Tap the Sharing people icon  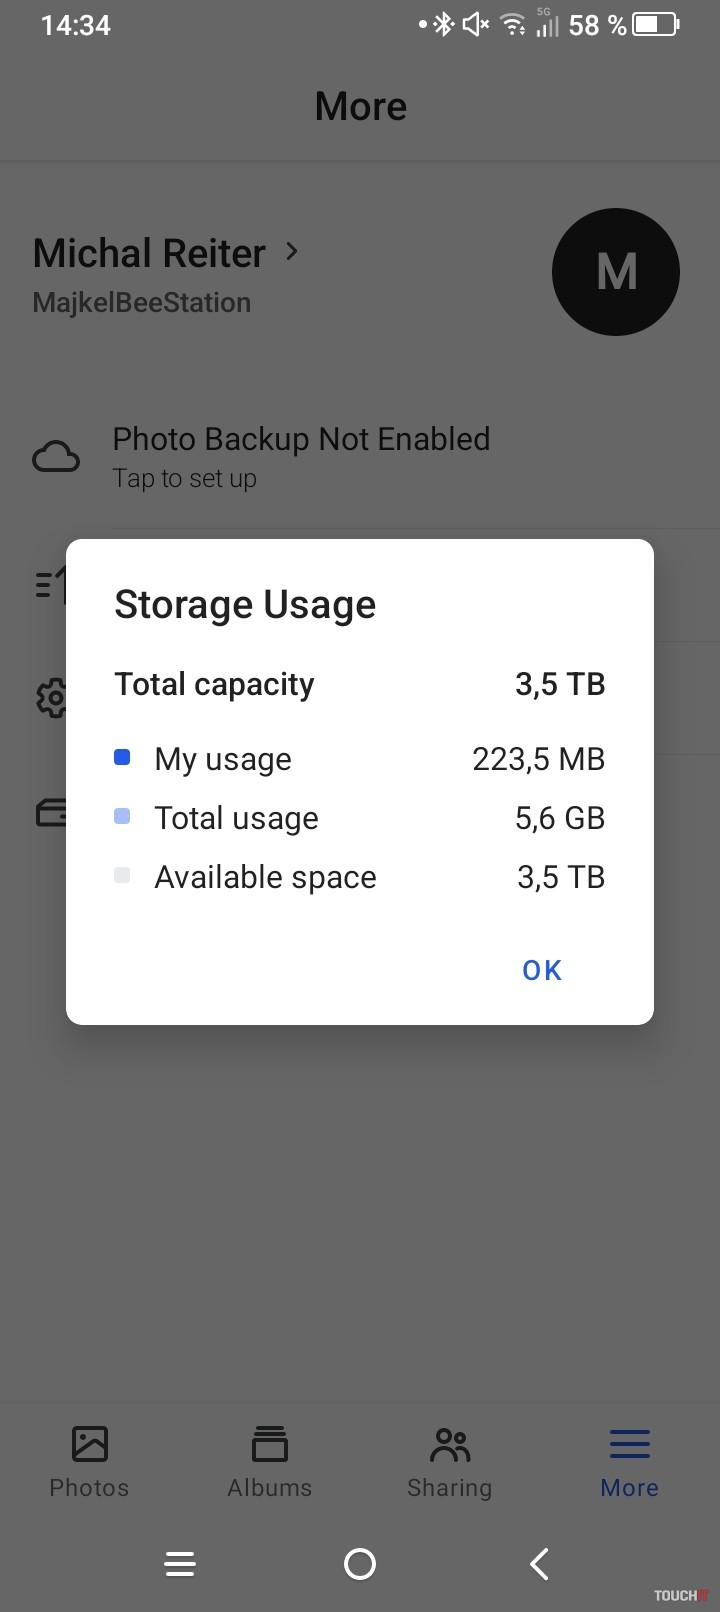(x=450, y=1444)
